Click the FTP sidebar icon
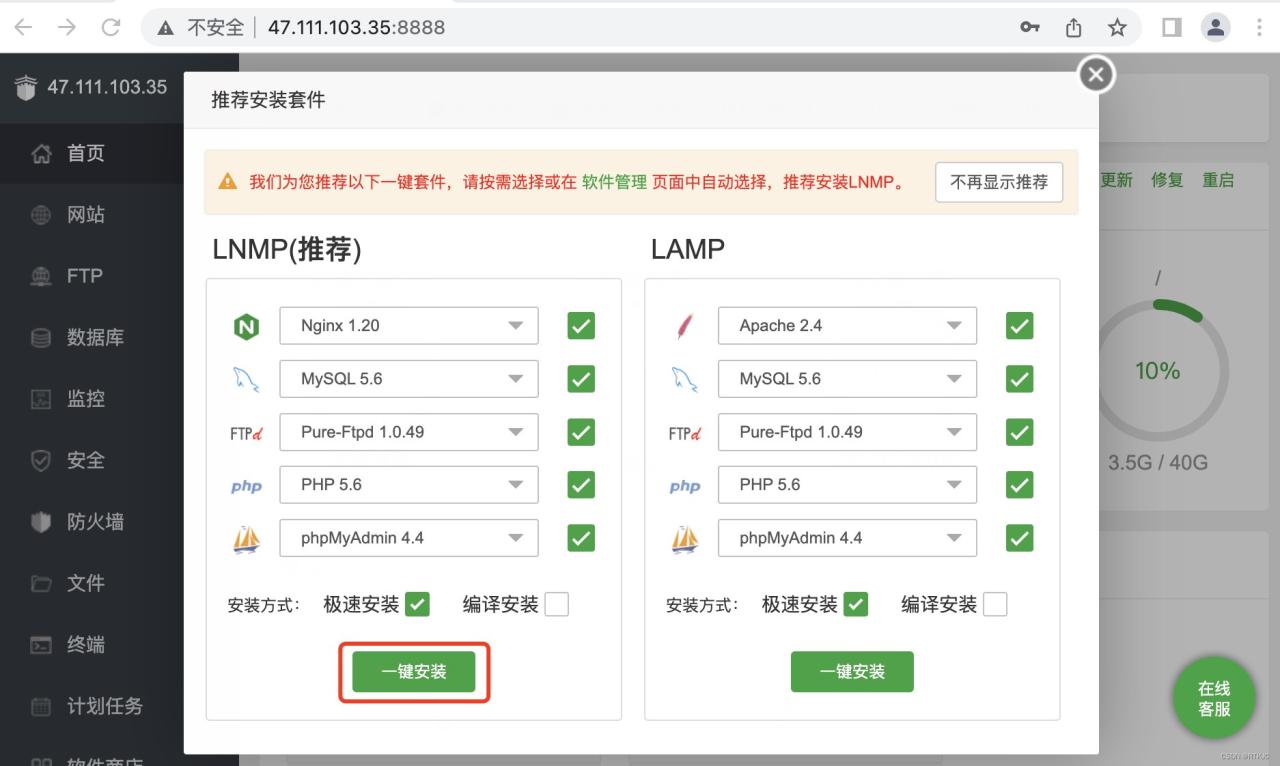The width and height of the screenshot is (1280, 766). pos(41,276)
